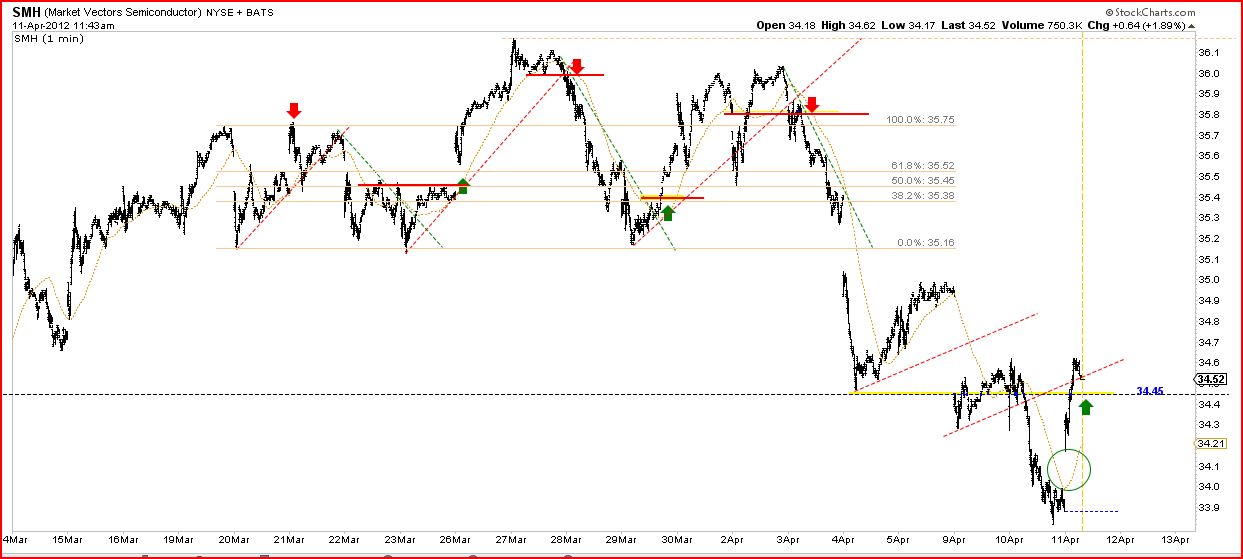1243x559 pixels.
Task: Click the "Open 34.18" value
Action: 785,25
